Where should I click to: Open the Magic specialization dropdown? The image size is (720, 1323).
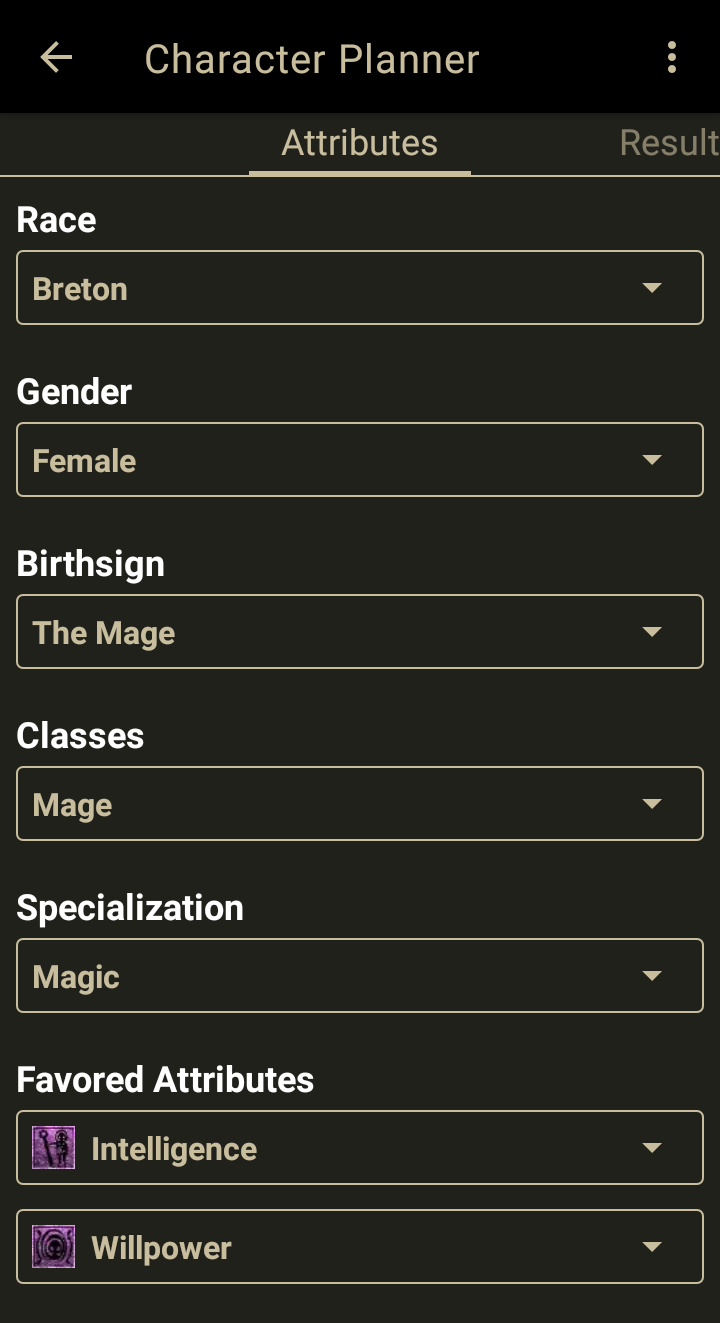(x=330, y=976)
